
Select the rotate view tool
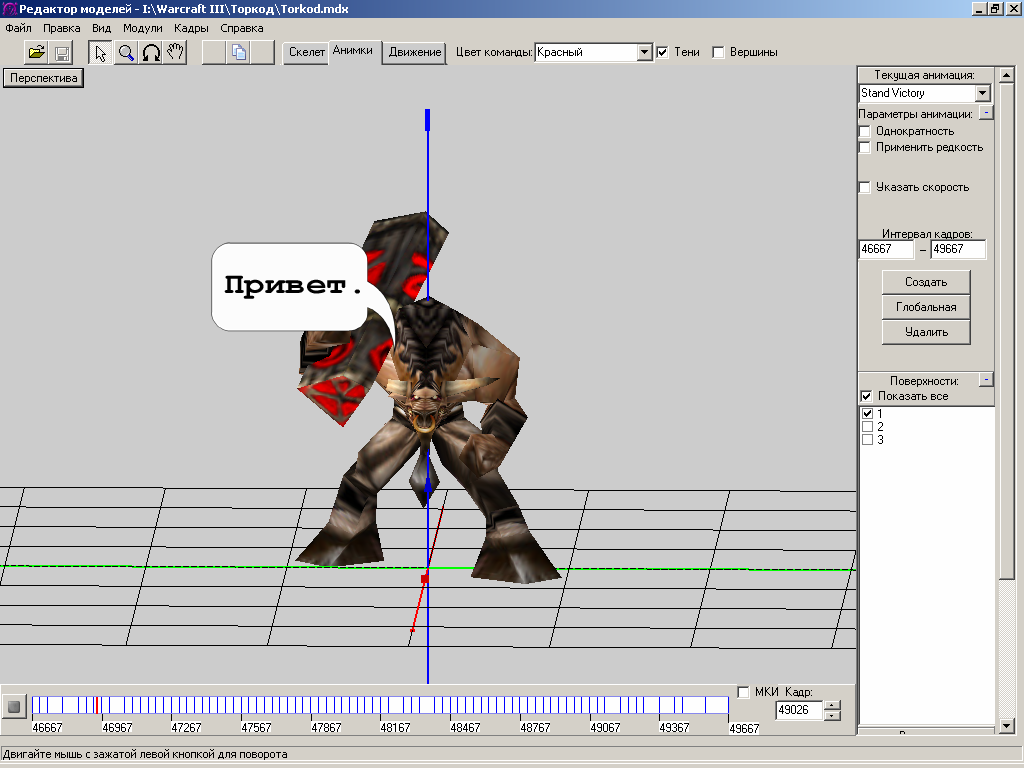151,53
